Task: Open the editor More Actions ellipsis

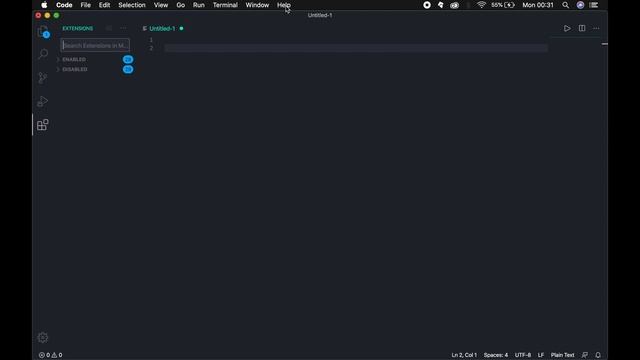Action: pos(596,29)
